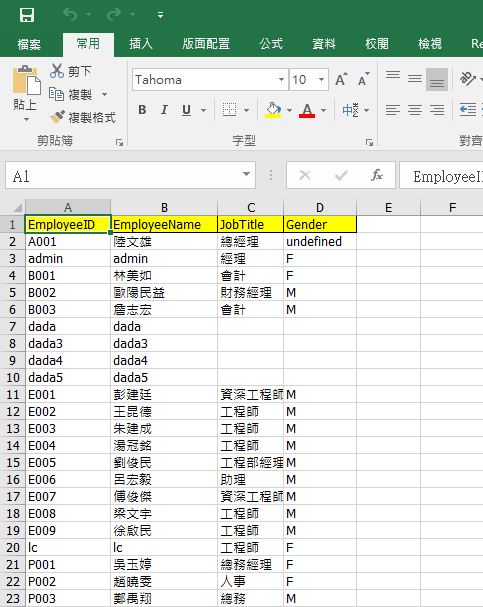The height and width of the screenshot is (607, 483).
Task: Open underline style dropdown arrow
Action: [x=203, y=111]
